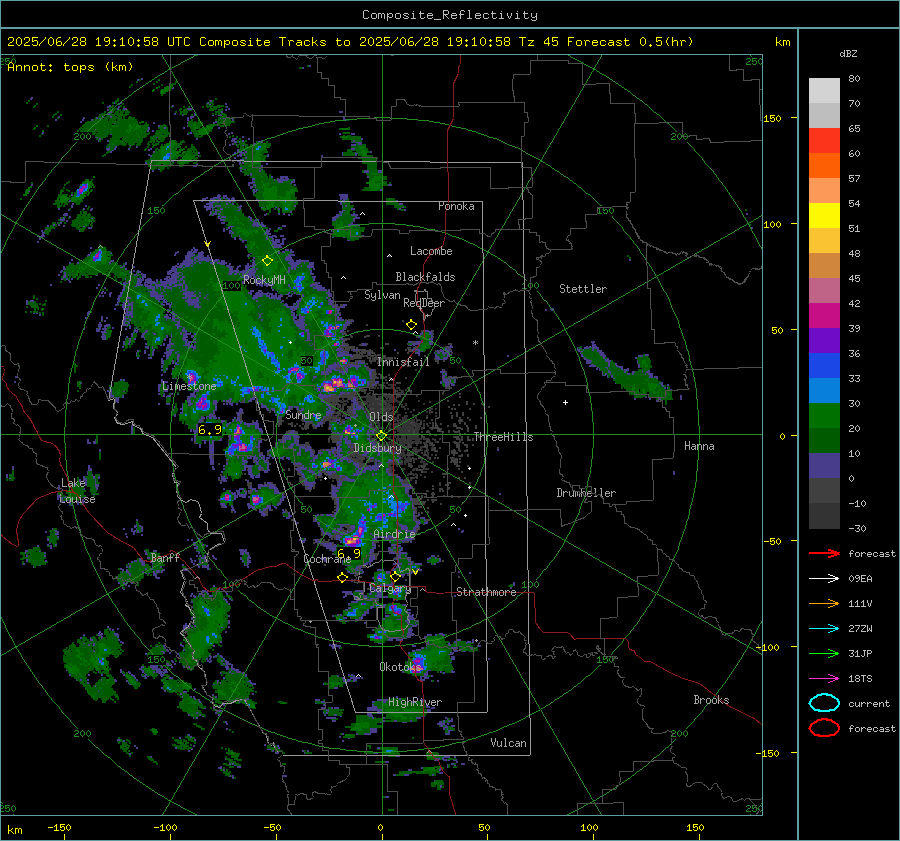Click the ThreeHills city label
900x841 pixels.
click(503, 437)
